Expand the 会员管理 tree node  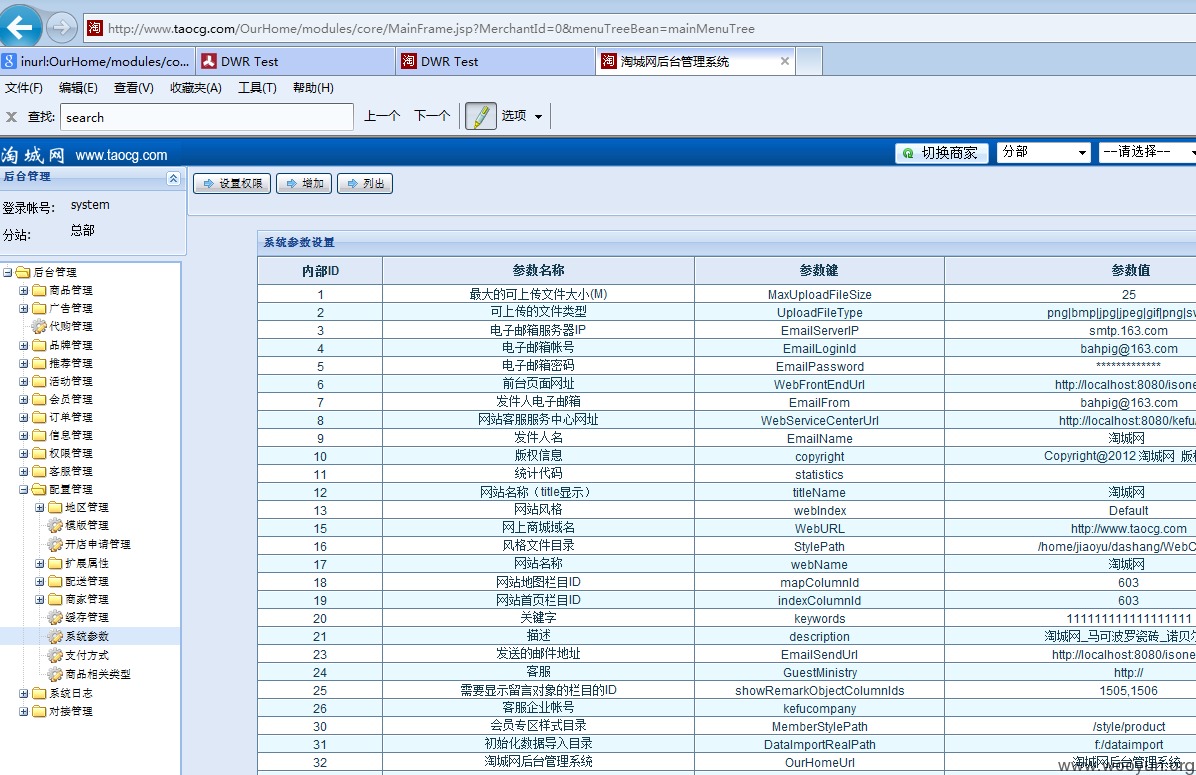(24, 399)
